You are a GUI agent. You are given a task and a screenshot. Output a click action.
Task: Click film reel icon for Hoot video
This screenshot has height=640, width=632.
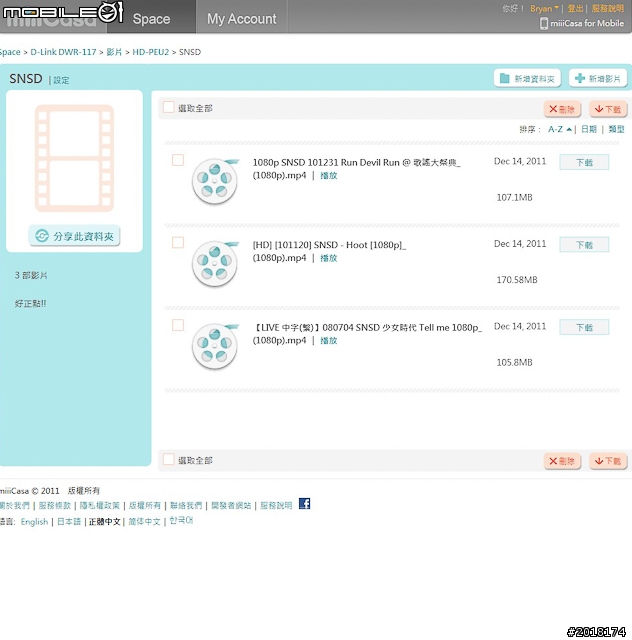click(215, 262)
